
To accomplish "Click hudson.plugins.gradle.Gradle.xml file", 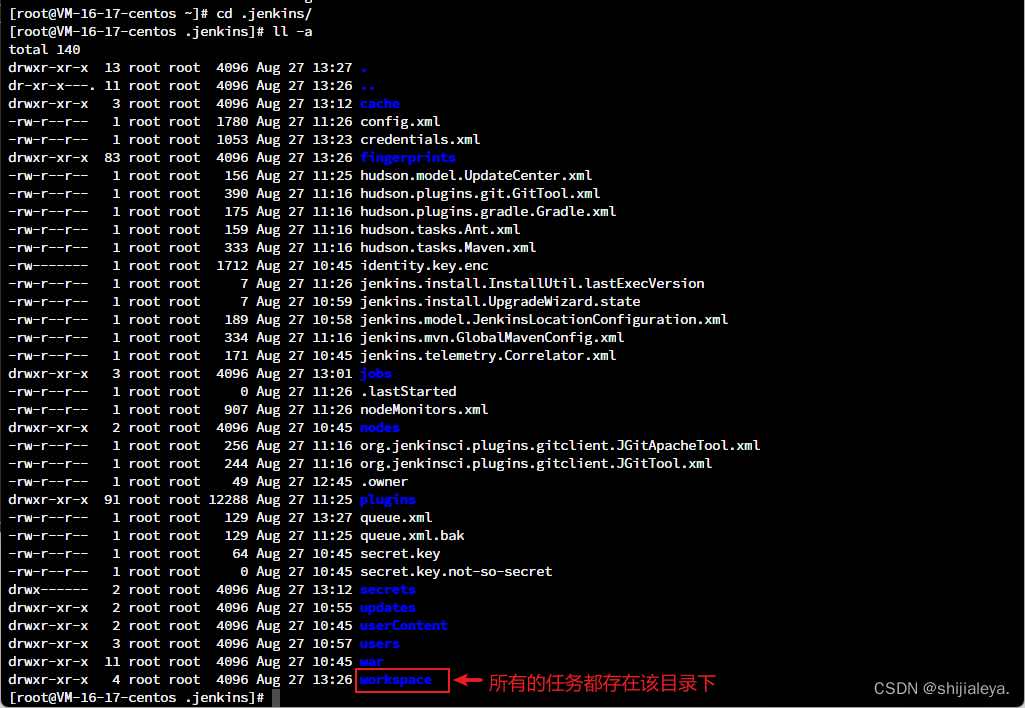I will point(488,211).
